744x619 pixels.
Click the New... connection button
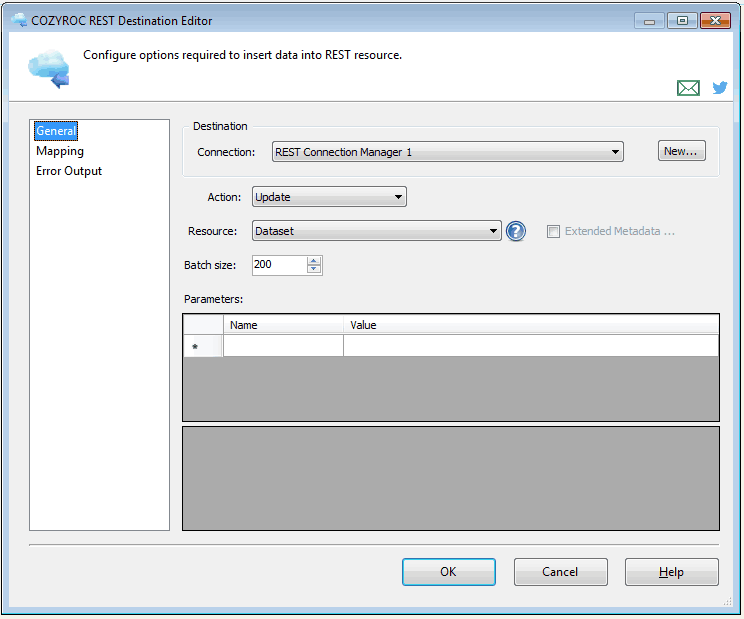681,151
